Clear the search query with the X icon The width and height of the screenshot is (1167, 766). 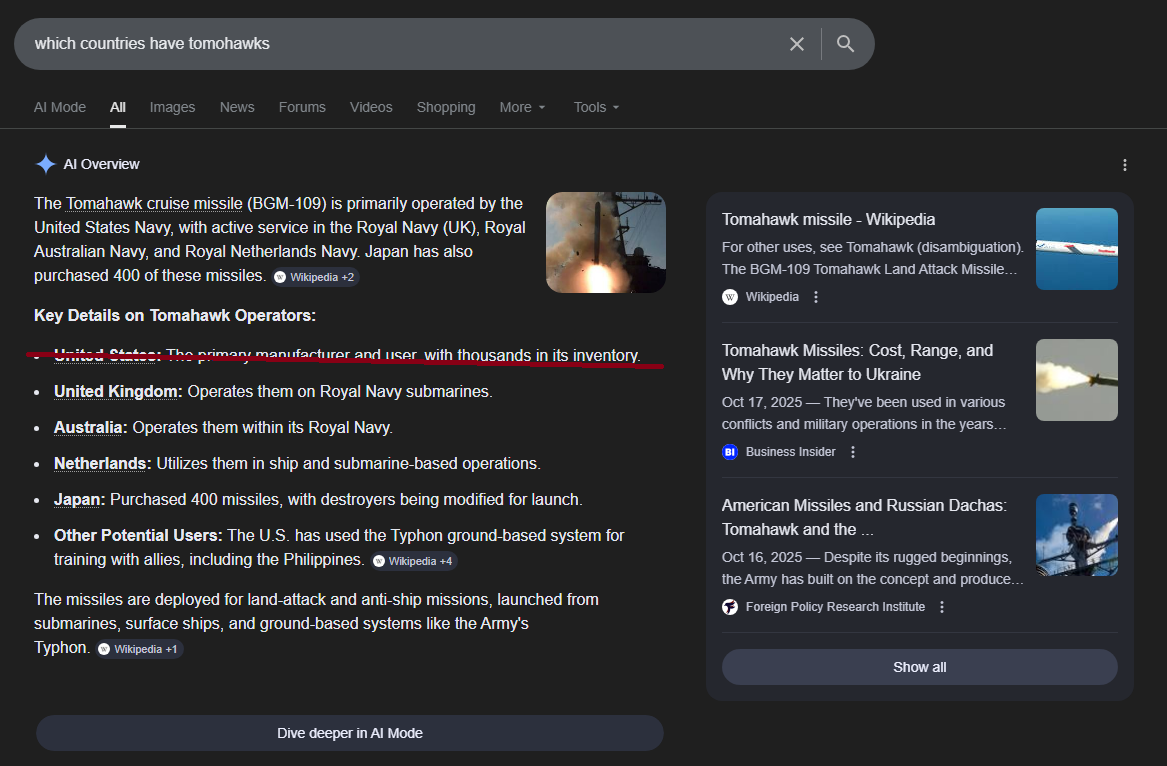pyautogui.click(x=796, y=44)
